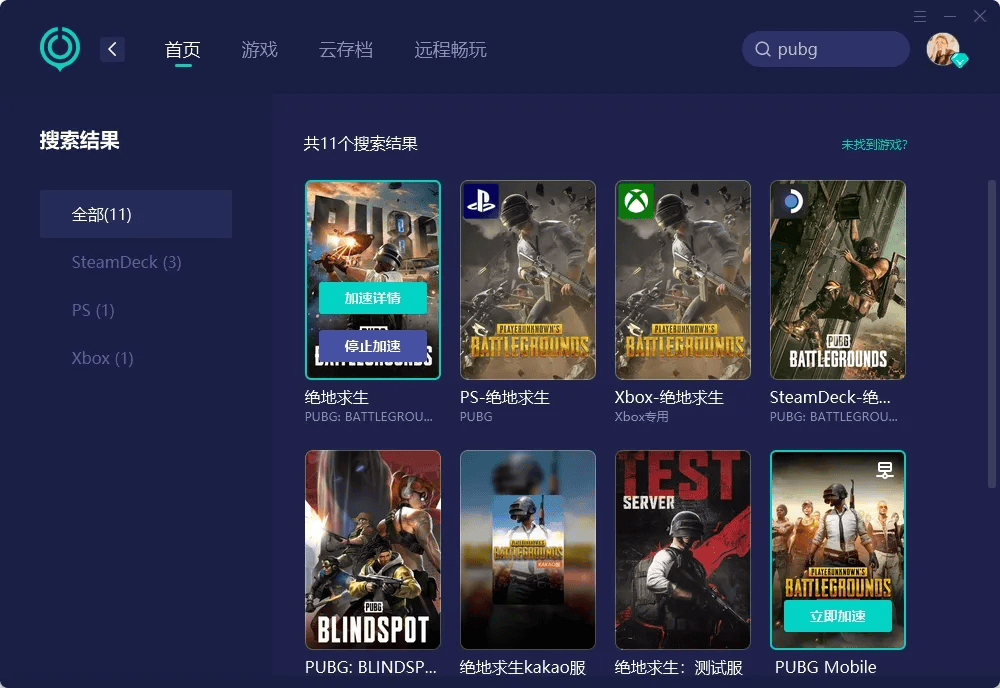Click the SteamDeck-绝... title text
Screen dimensions: 1000x688
click(830, 398)
